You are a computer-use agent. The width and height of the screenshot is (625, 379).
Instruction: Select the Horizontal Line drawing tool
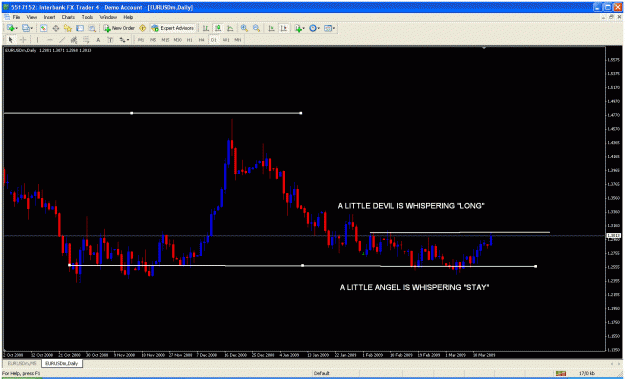(x=50, y=40)
